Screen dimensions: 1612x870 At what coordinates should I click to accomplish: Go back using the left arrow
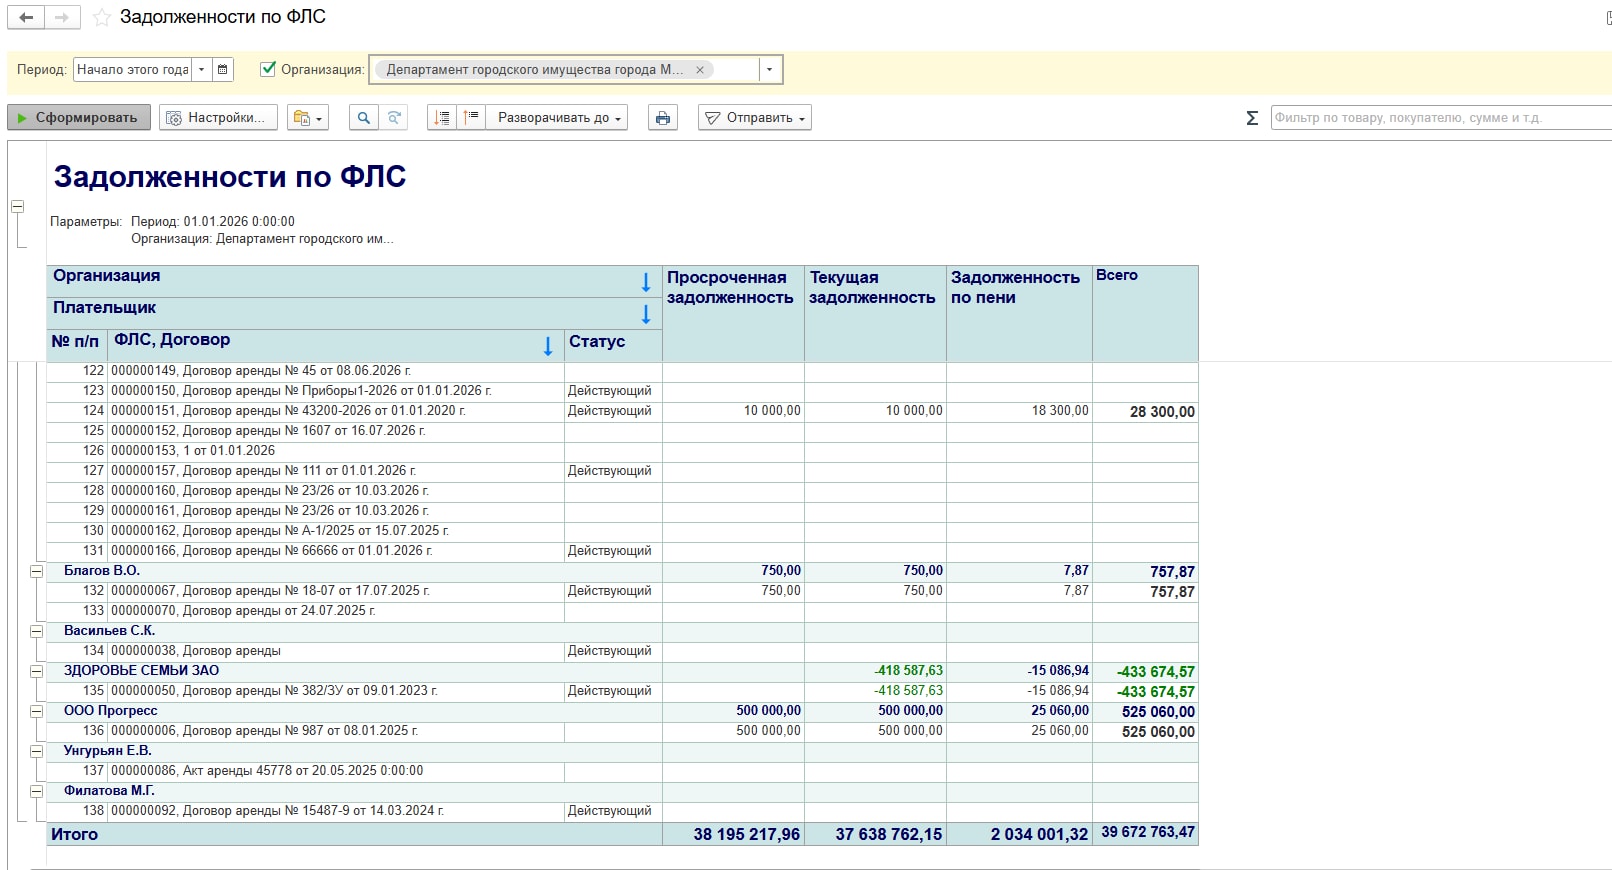click(26, 18)
